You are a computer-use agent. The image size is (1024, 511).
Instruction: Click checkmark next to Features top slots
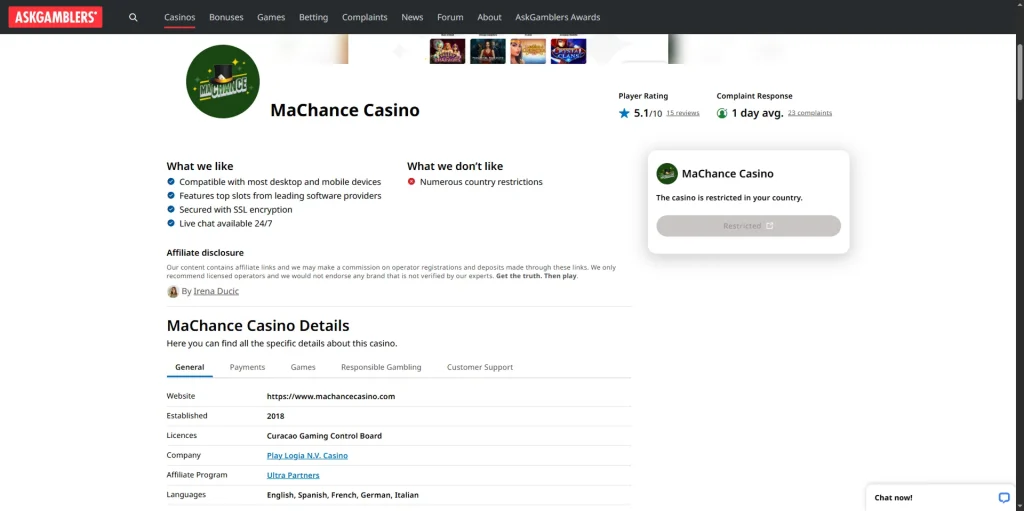171,195
